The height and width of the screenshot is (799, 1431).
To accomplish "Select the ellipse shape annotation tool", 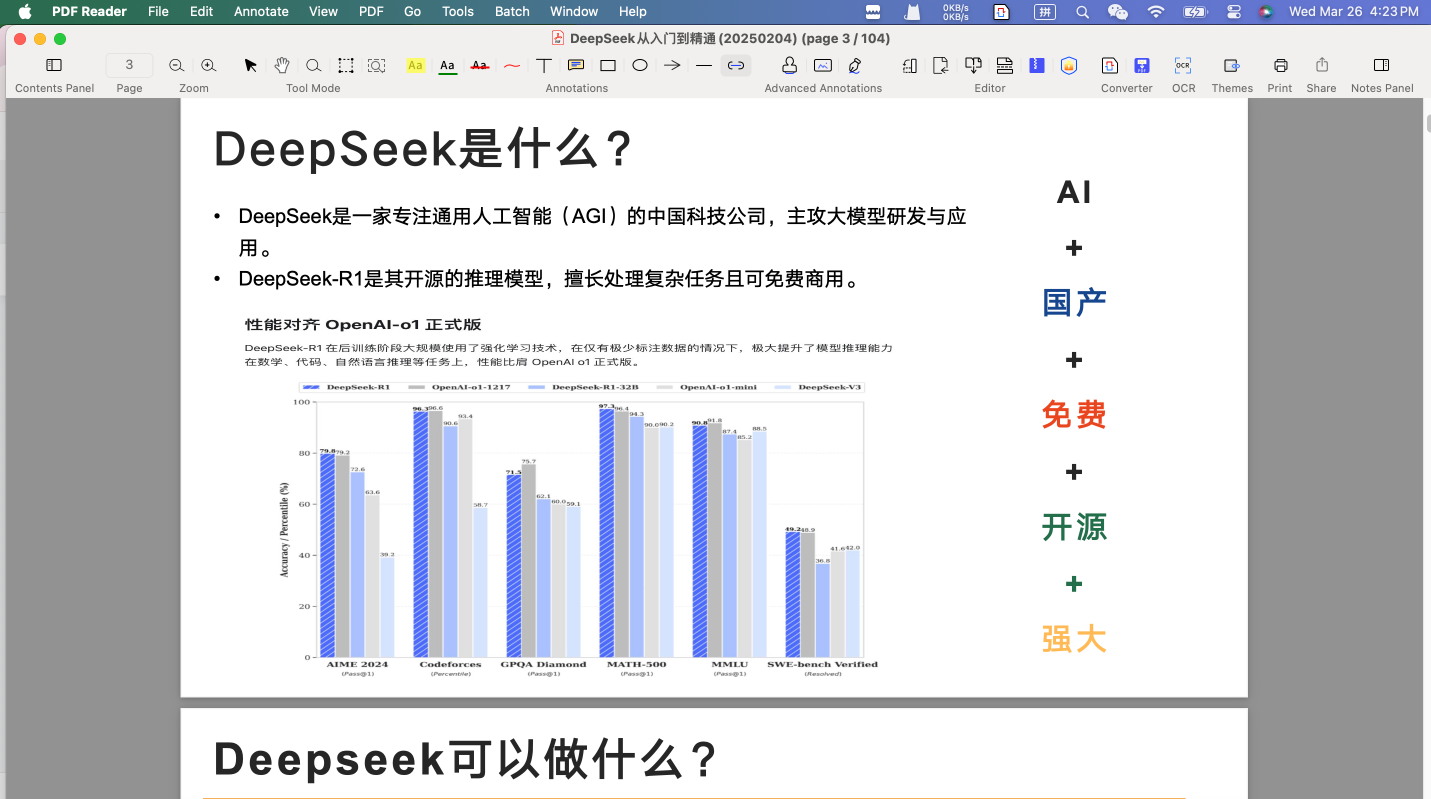I will click(x=640, y=65).
